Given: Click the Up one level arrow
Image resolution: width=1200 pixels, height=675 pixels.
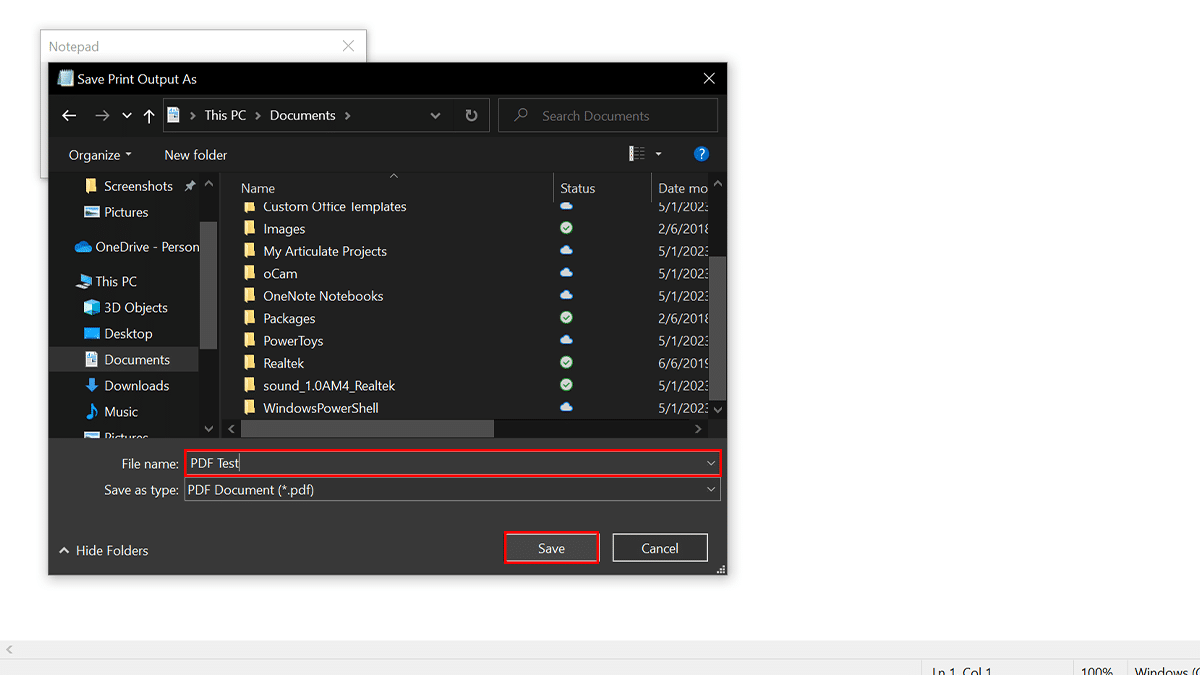Looking at the screenshot, I should coord(149,116).
